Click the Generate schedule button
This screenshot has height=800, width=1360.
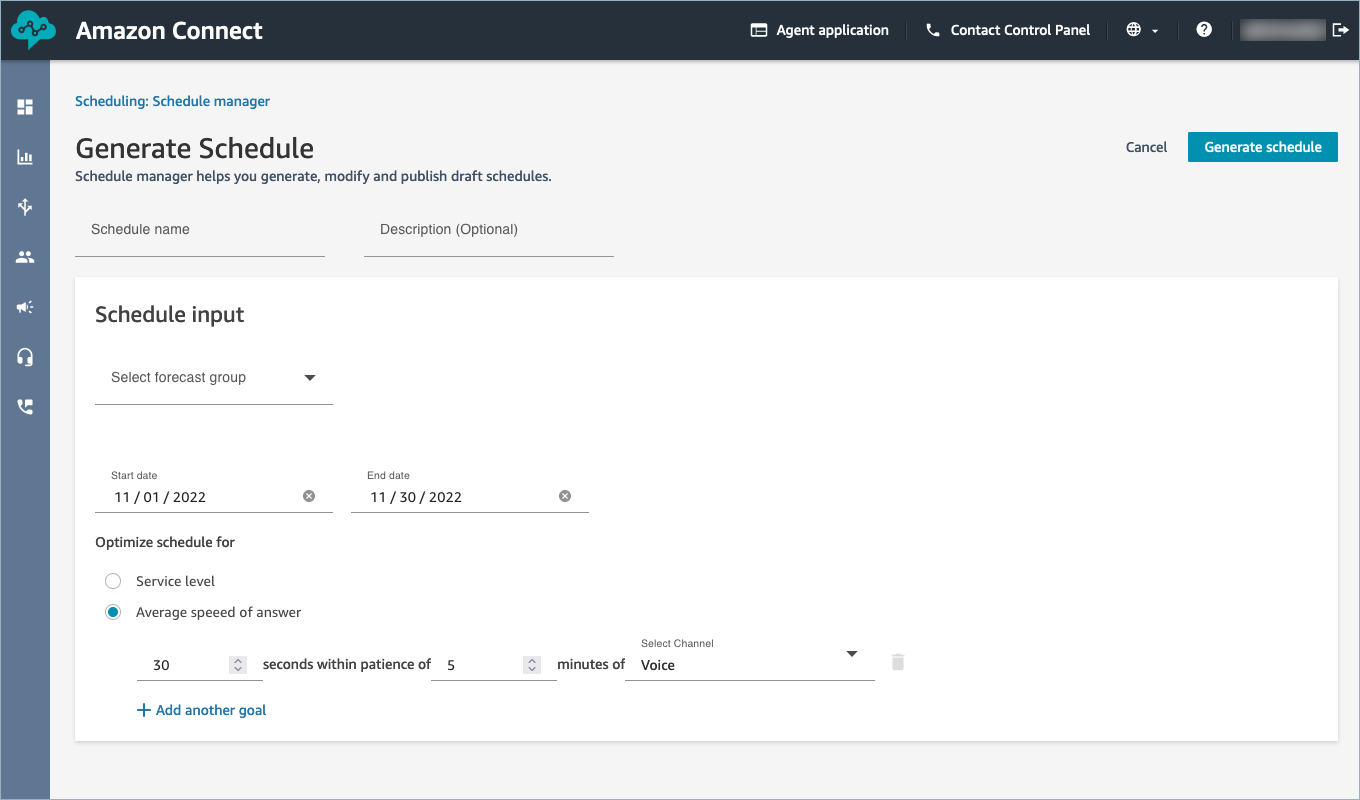pyautogui.click(x=1262, y=146)
